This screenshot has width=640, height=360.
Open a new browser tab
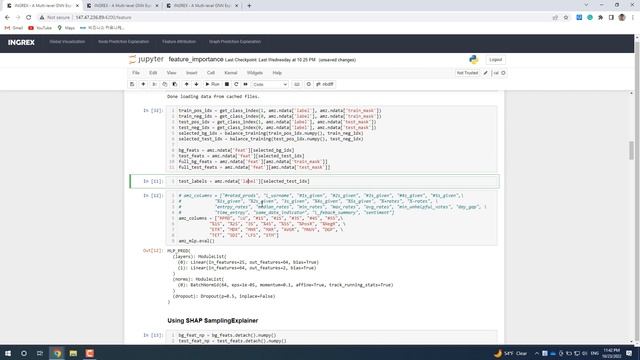tap(249, 6)
